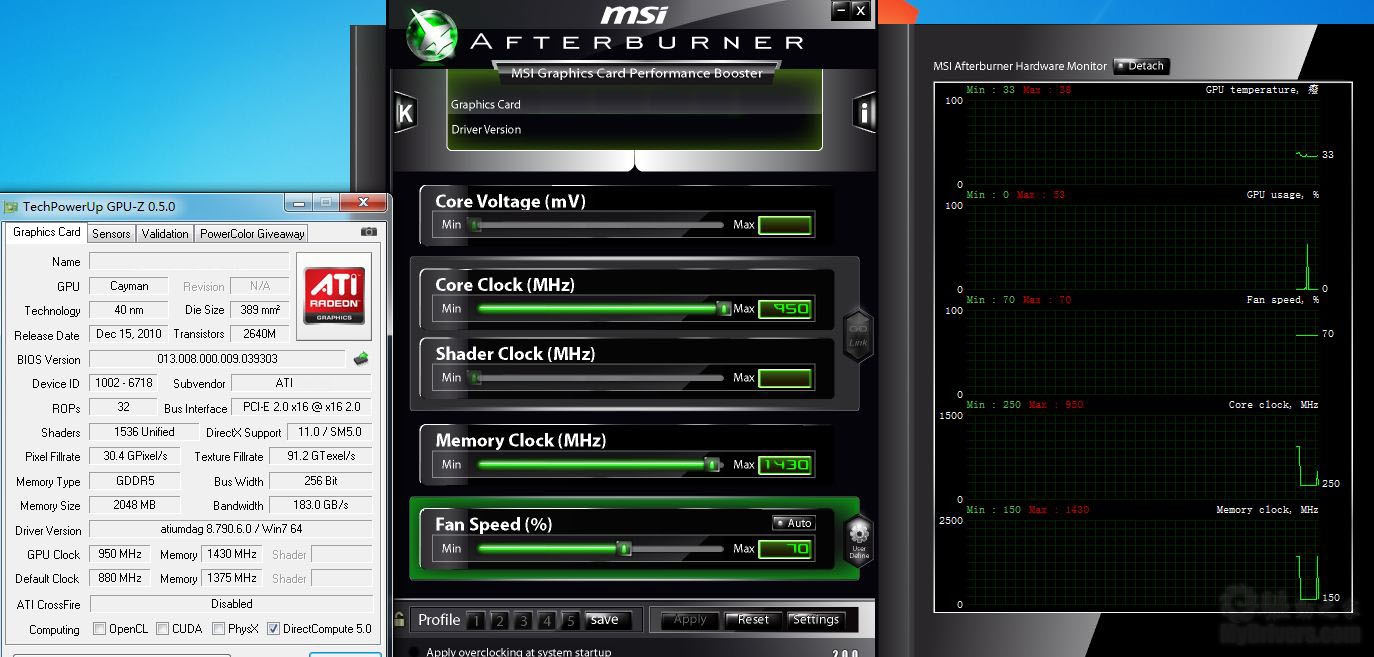Image resolution: width=1374 pixels, height=657 pixels.
Task: Click the Graphics Card row in Afterburner
Action: click(x=635, y=104)
